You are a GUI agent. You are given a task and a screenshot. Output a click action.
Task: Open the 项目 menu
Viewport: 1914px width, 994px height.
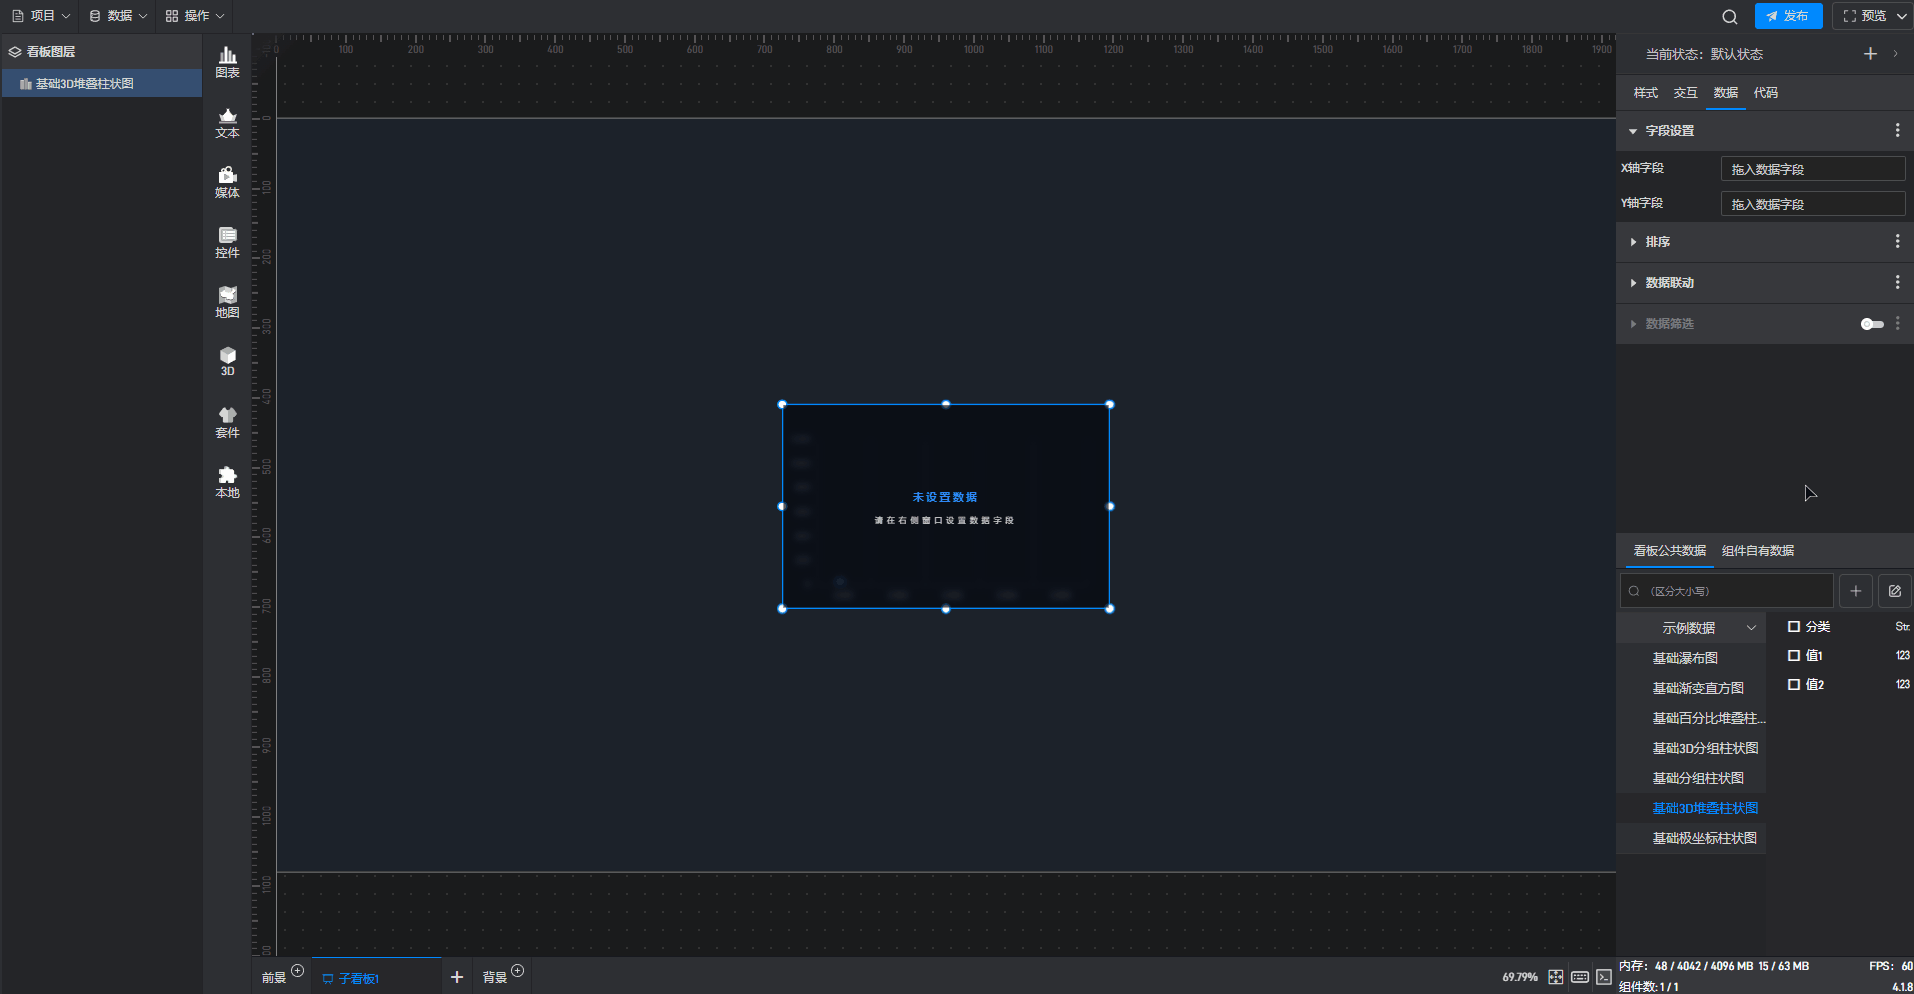[x=41, y=16]
